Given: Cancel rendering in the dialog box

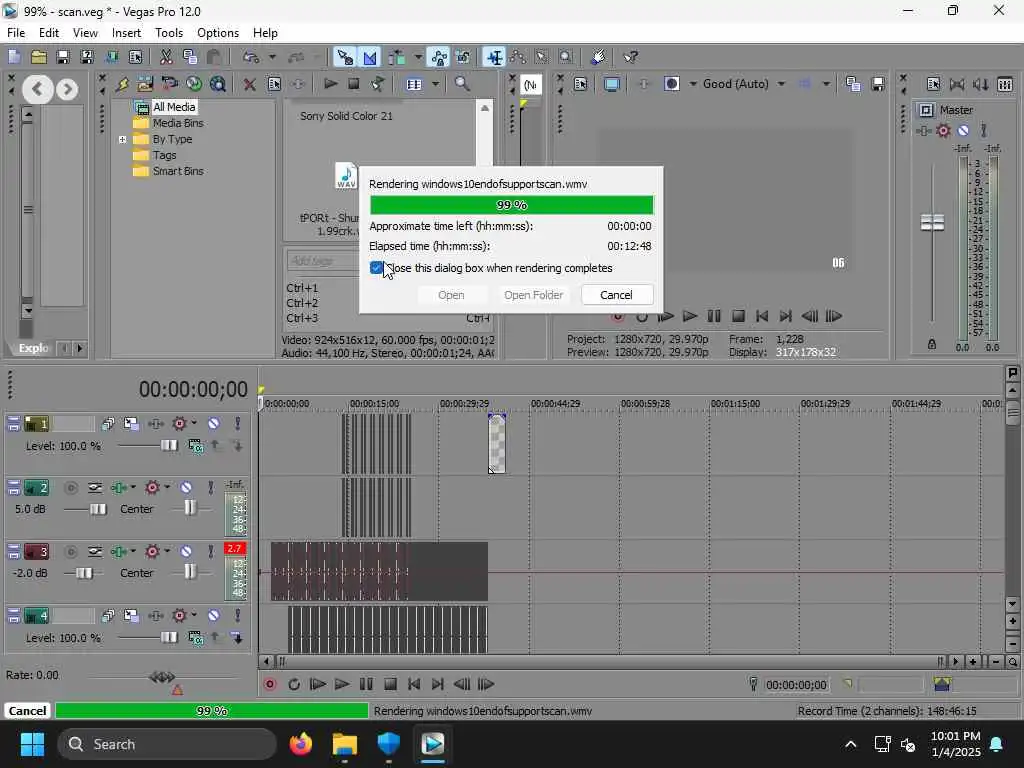Looking at the screenshot, I should click(x=616, y=295).
